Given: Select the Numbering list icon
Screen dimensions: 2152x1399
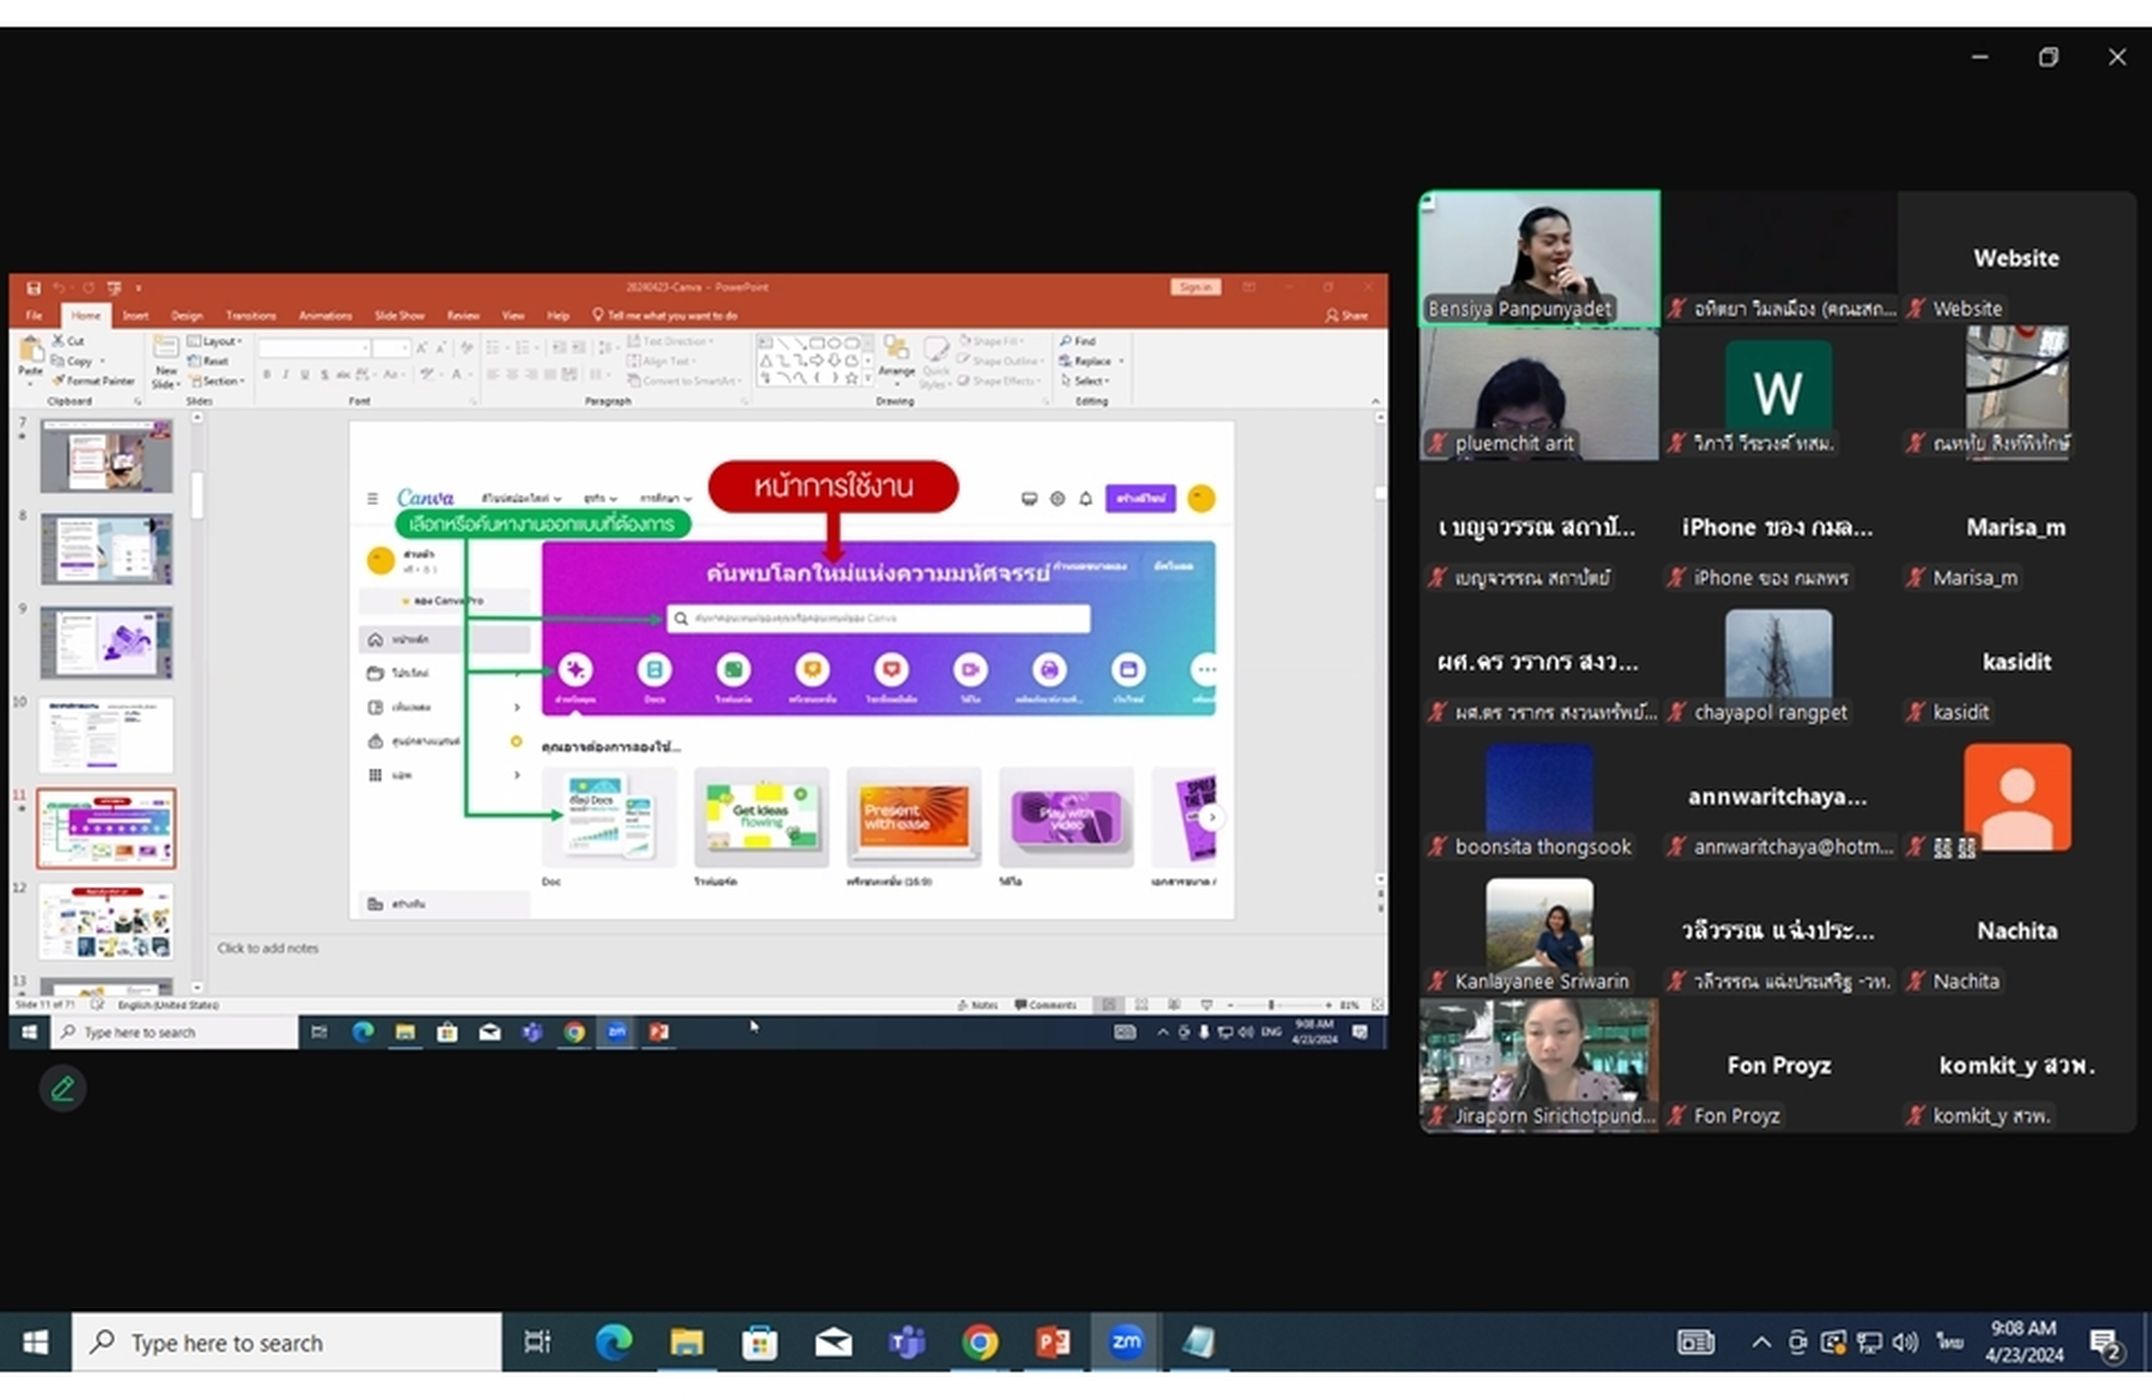Looking at the screenshot, I should pos(523,347).
